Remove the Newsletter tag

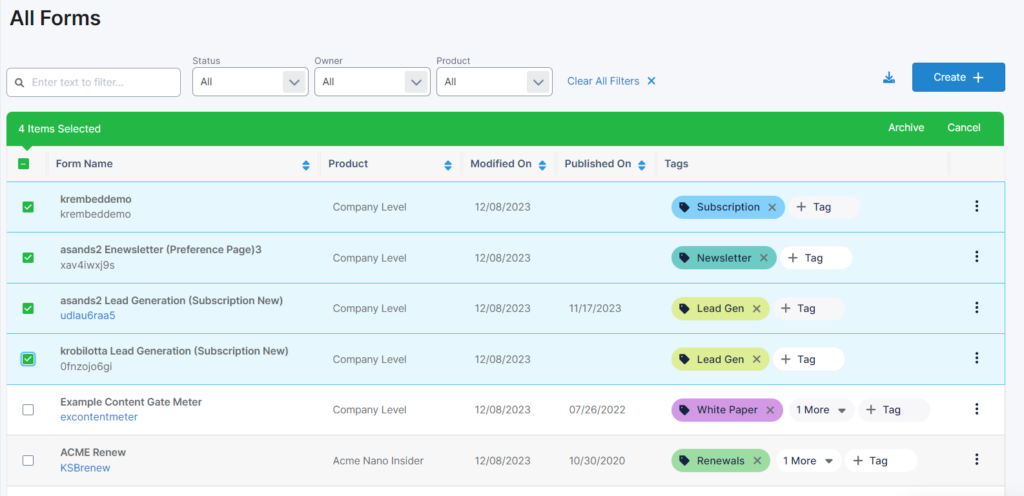[x=763, y=258]
